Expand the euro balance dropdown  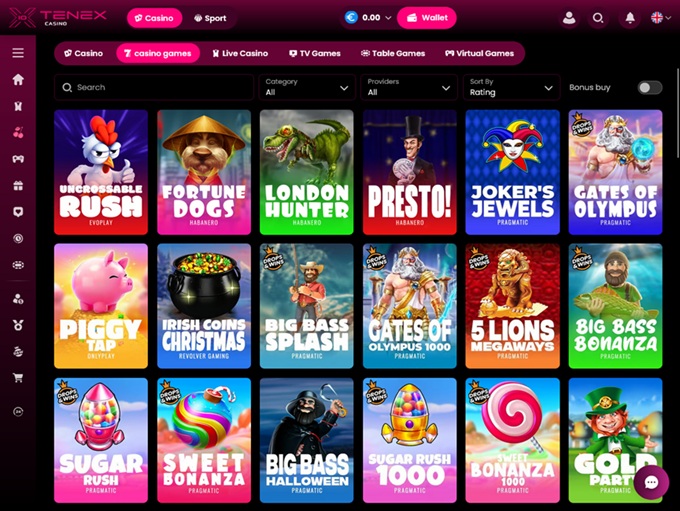click(x=368, y=18)
